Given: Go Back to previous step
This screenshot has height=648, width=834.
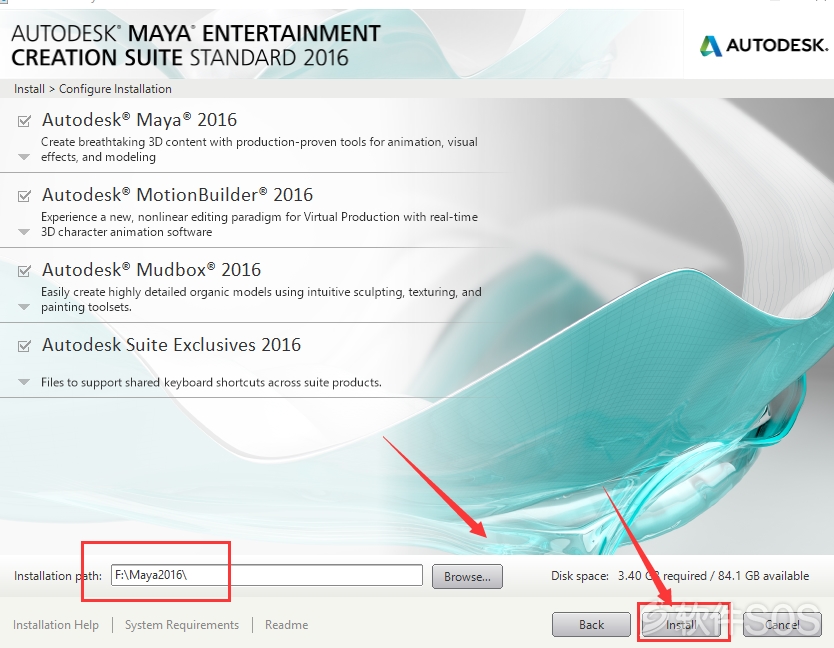Looking at the screenshot, I should pyautogui.click(x=591, y=625).
